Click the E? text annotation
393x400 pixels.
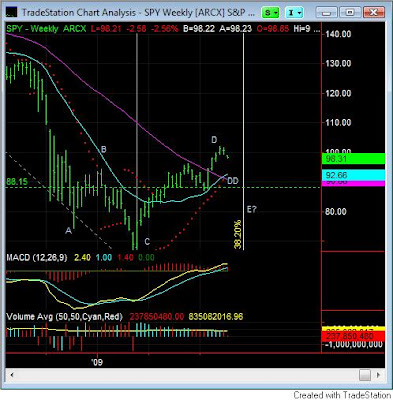pyautogui.click(x=252, y=209)
